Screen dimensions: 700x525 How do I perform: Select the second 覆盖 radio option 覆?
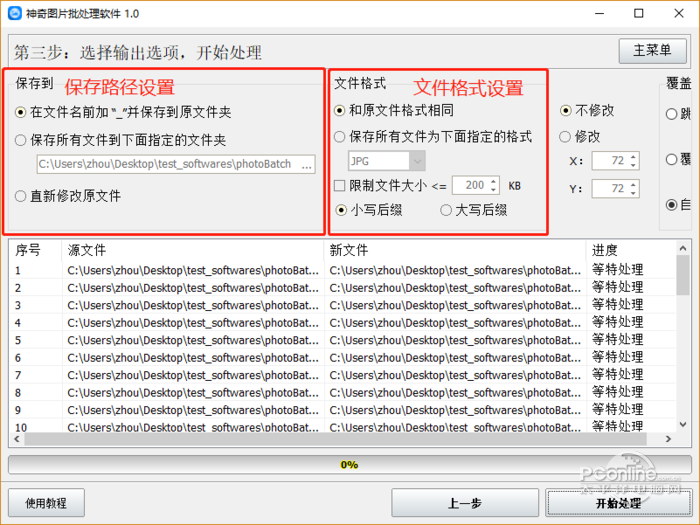pos(671,159)
